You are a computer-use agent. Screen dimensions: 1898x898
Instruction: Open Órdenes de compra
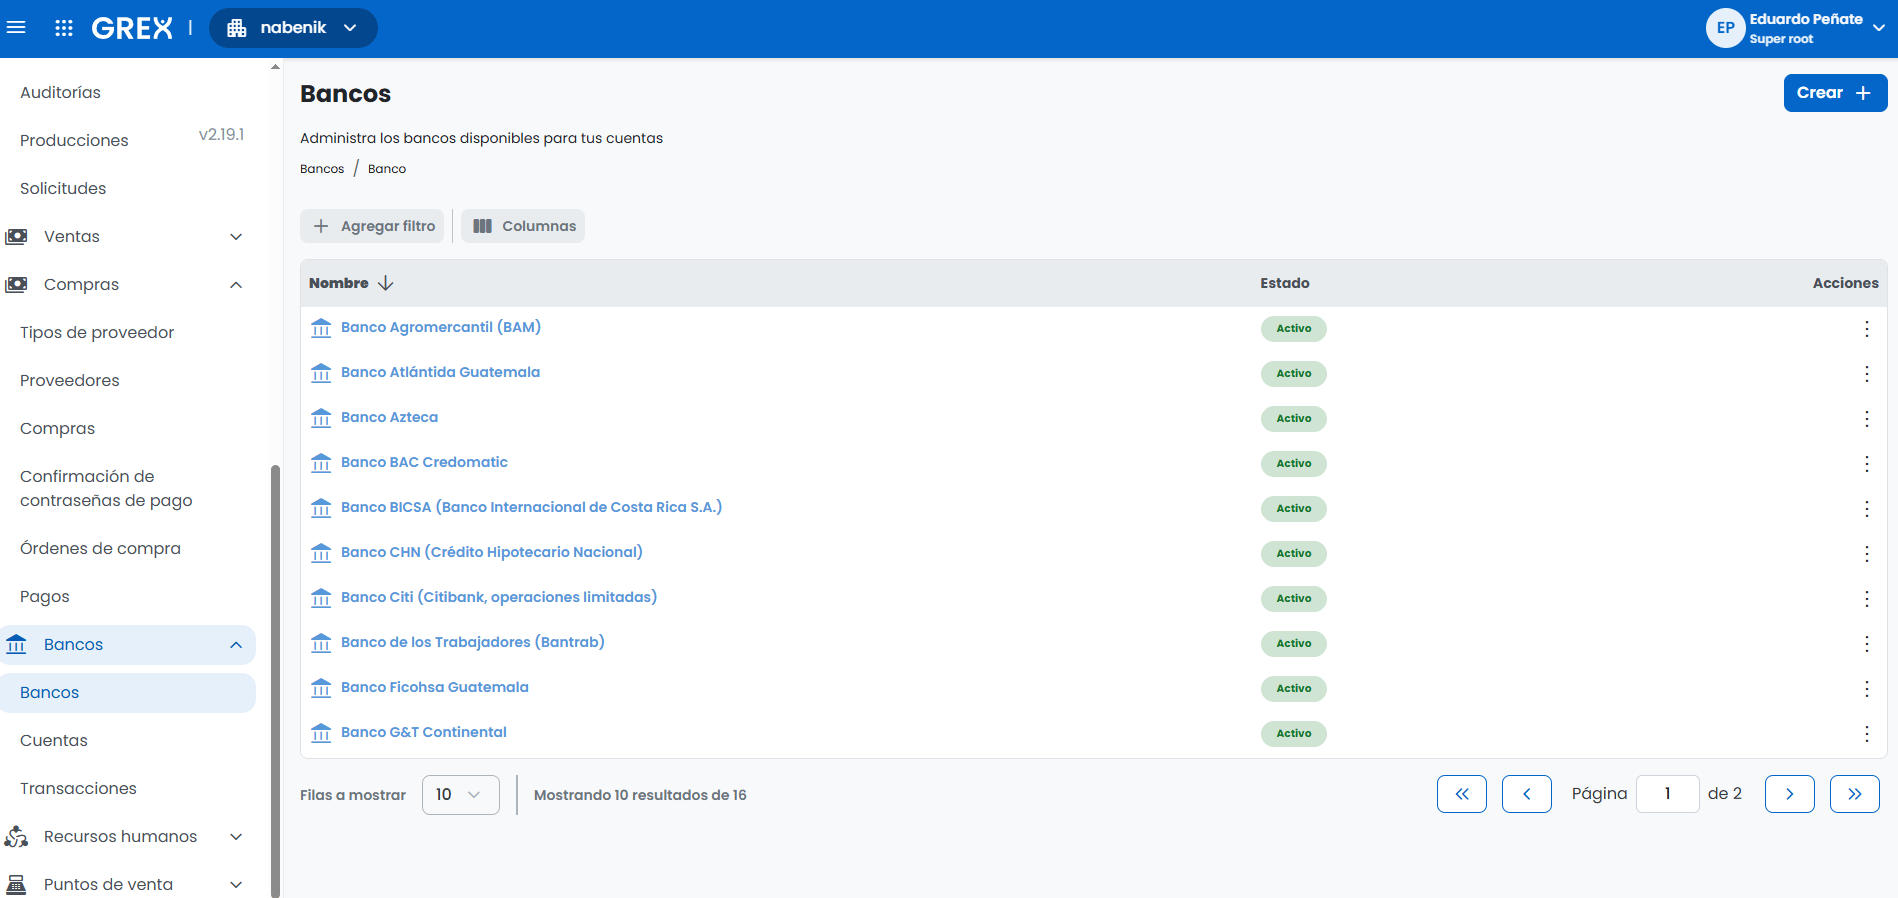point(100,548)
